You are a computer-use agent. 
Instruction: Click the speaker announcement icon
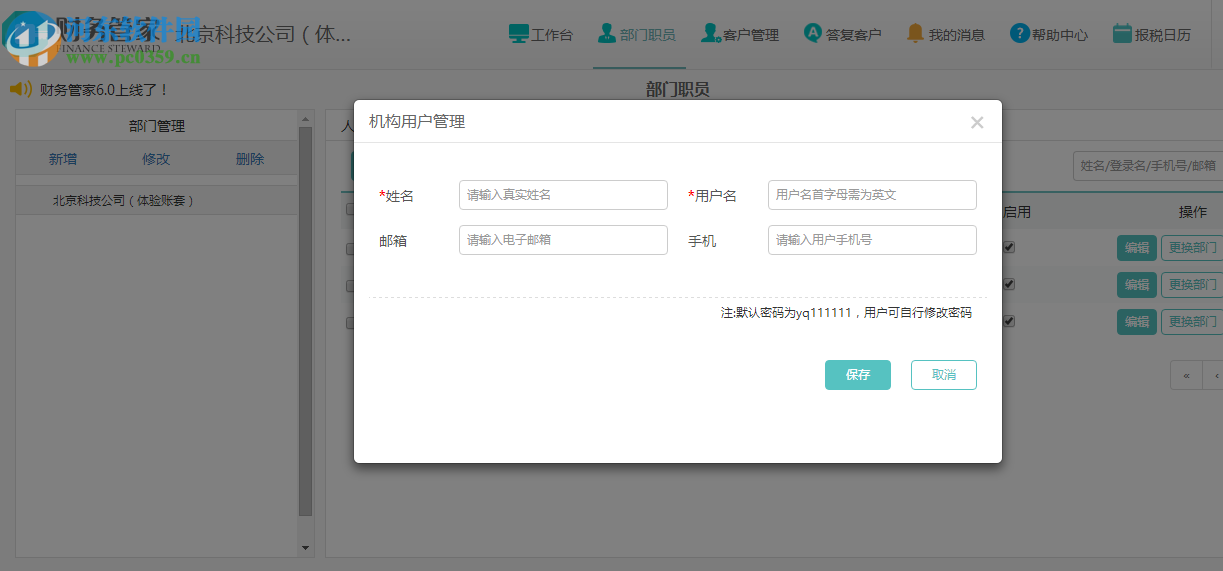(x=21, y=89)
